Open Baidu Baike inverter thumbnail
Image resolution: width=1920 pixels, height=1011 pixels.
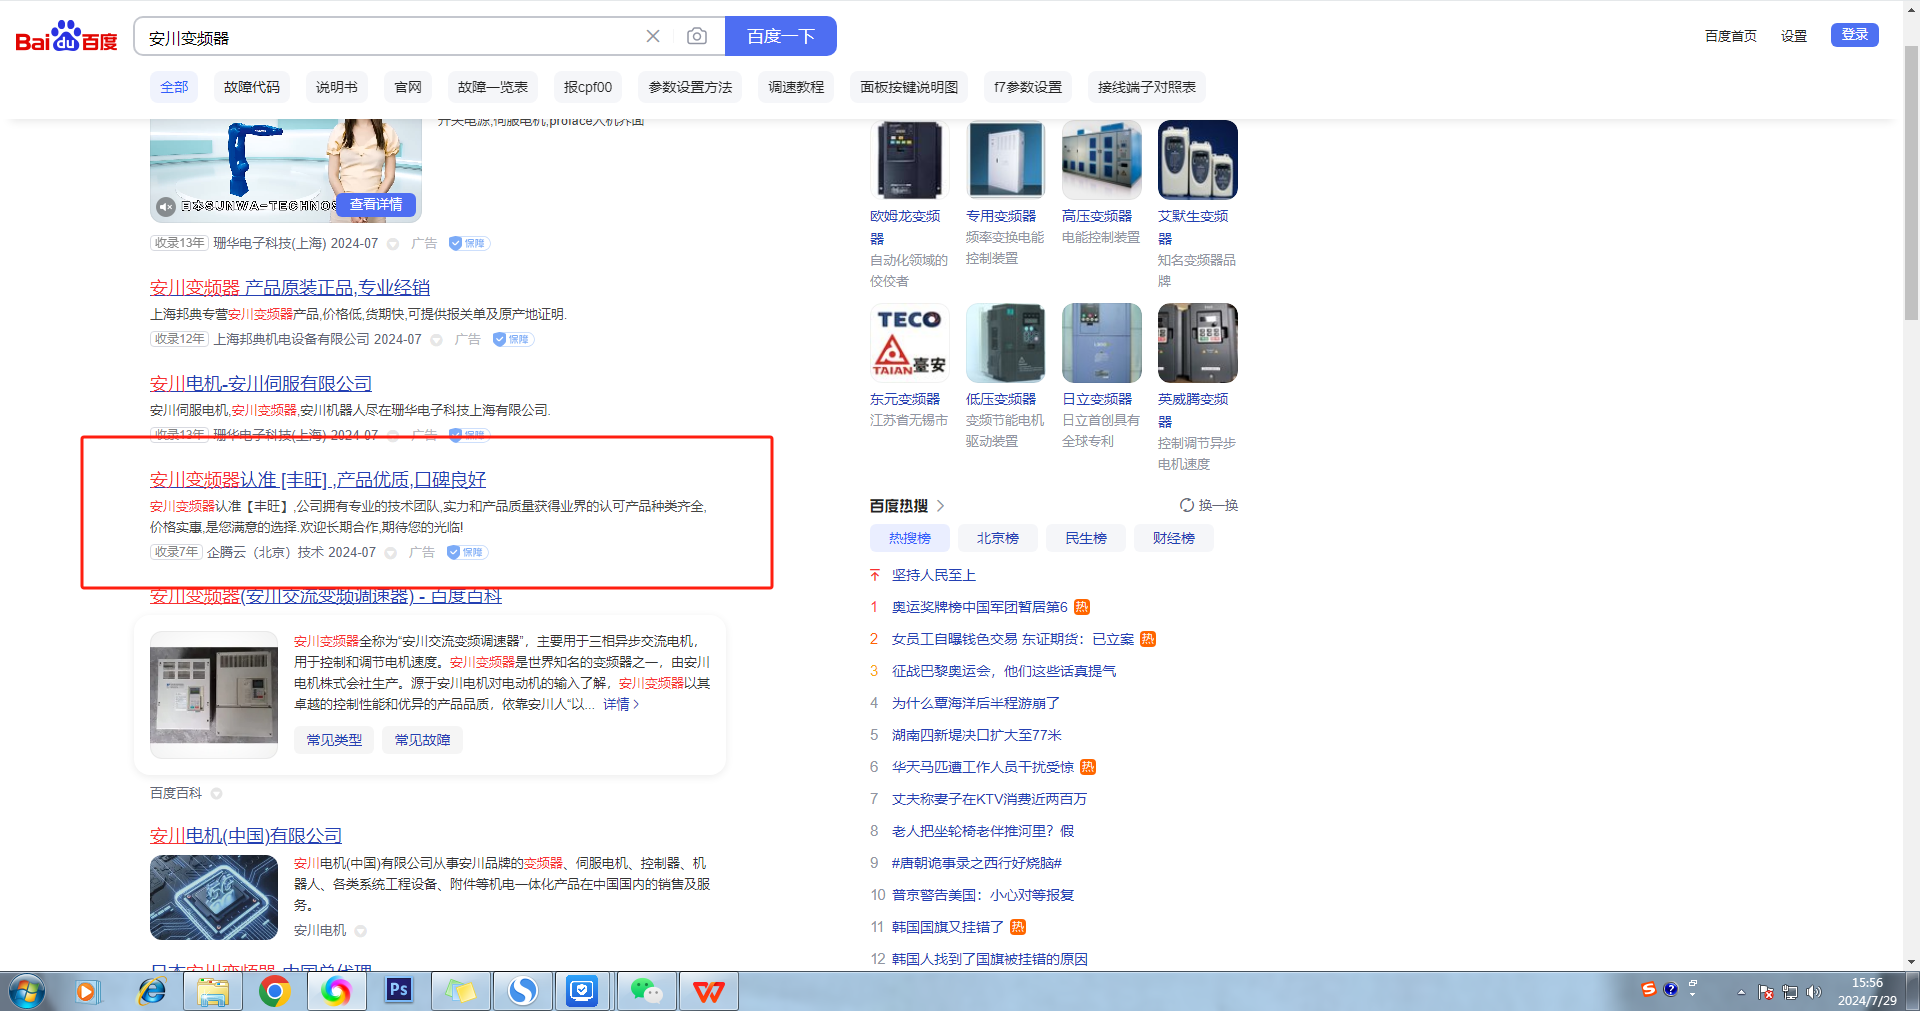point(214,695)
